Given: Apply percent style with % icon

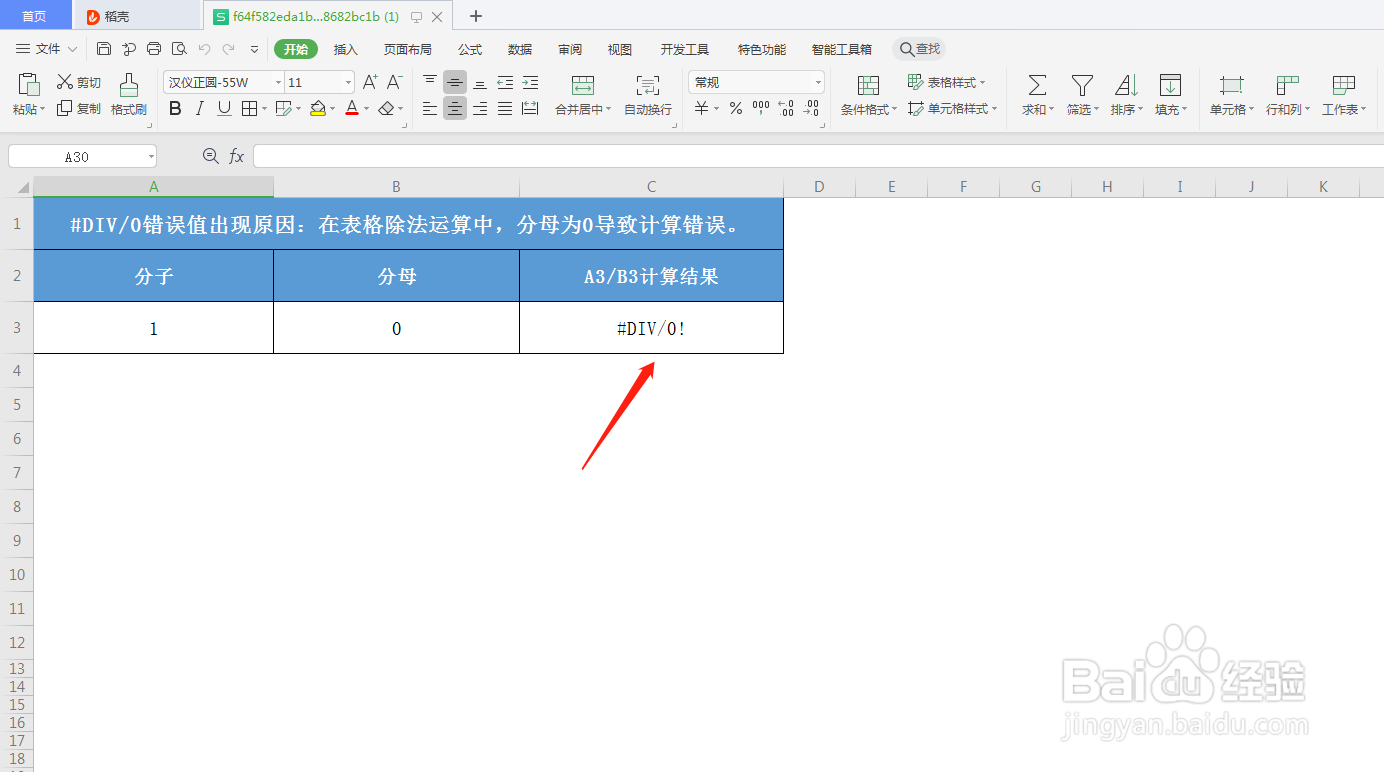Looking at the screenshot, I should click(x=735, y=108).
